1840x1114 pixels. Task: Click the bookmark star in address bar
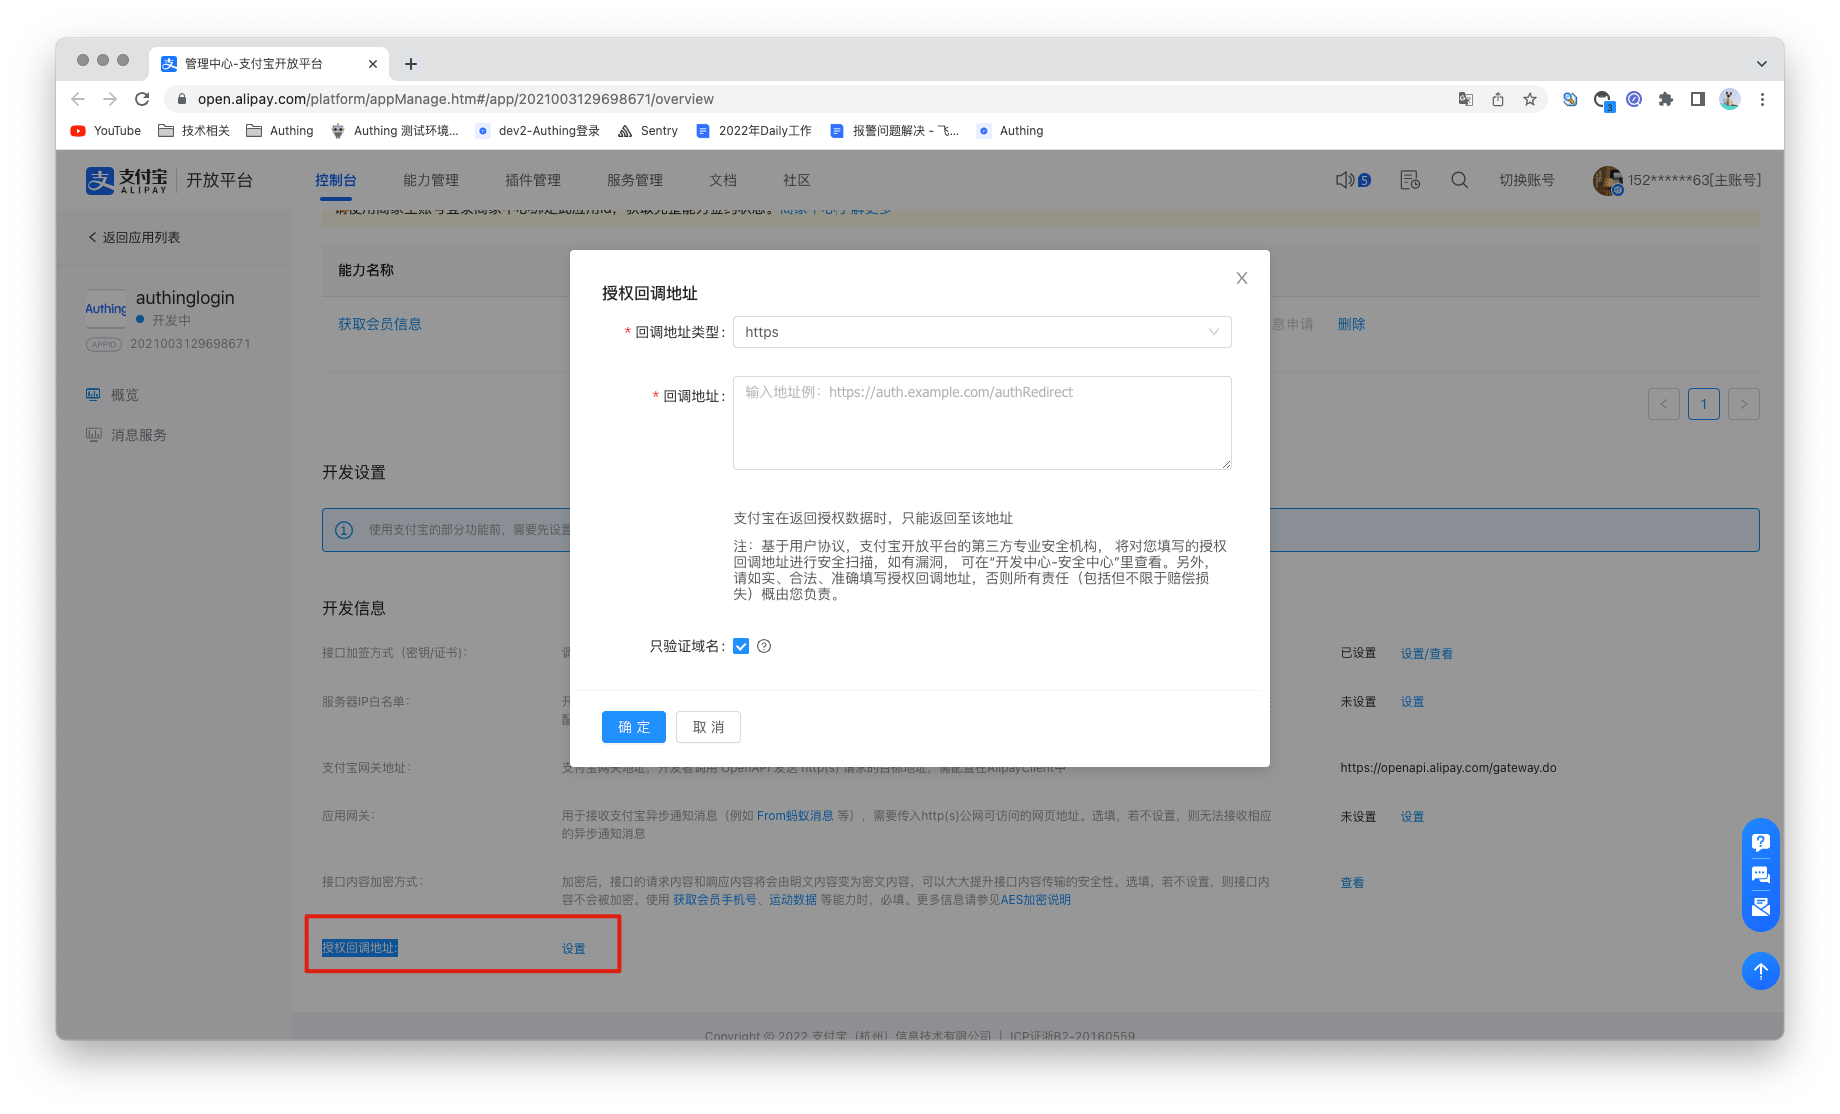click(x=1529, y=99)
